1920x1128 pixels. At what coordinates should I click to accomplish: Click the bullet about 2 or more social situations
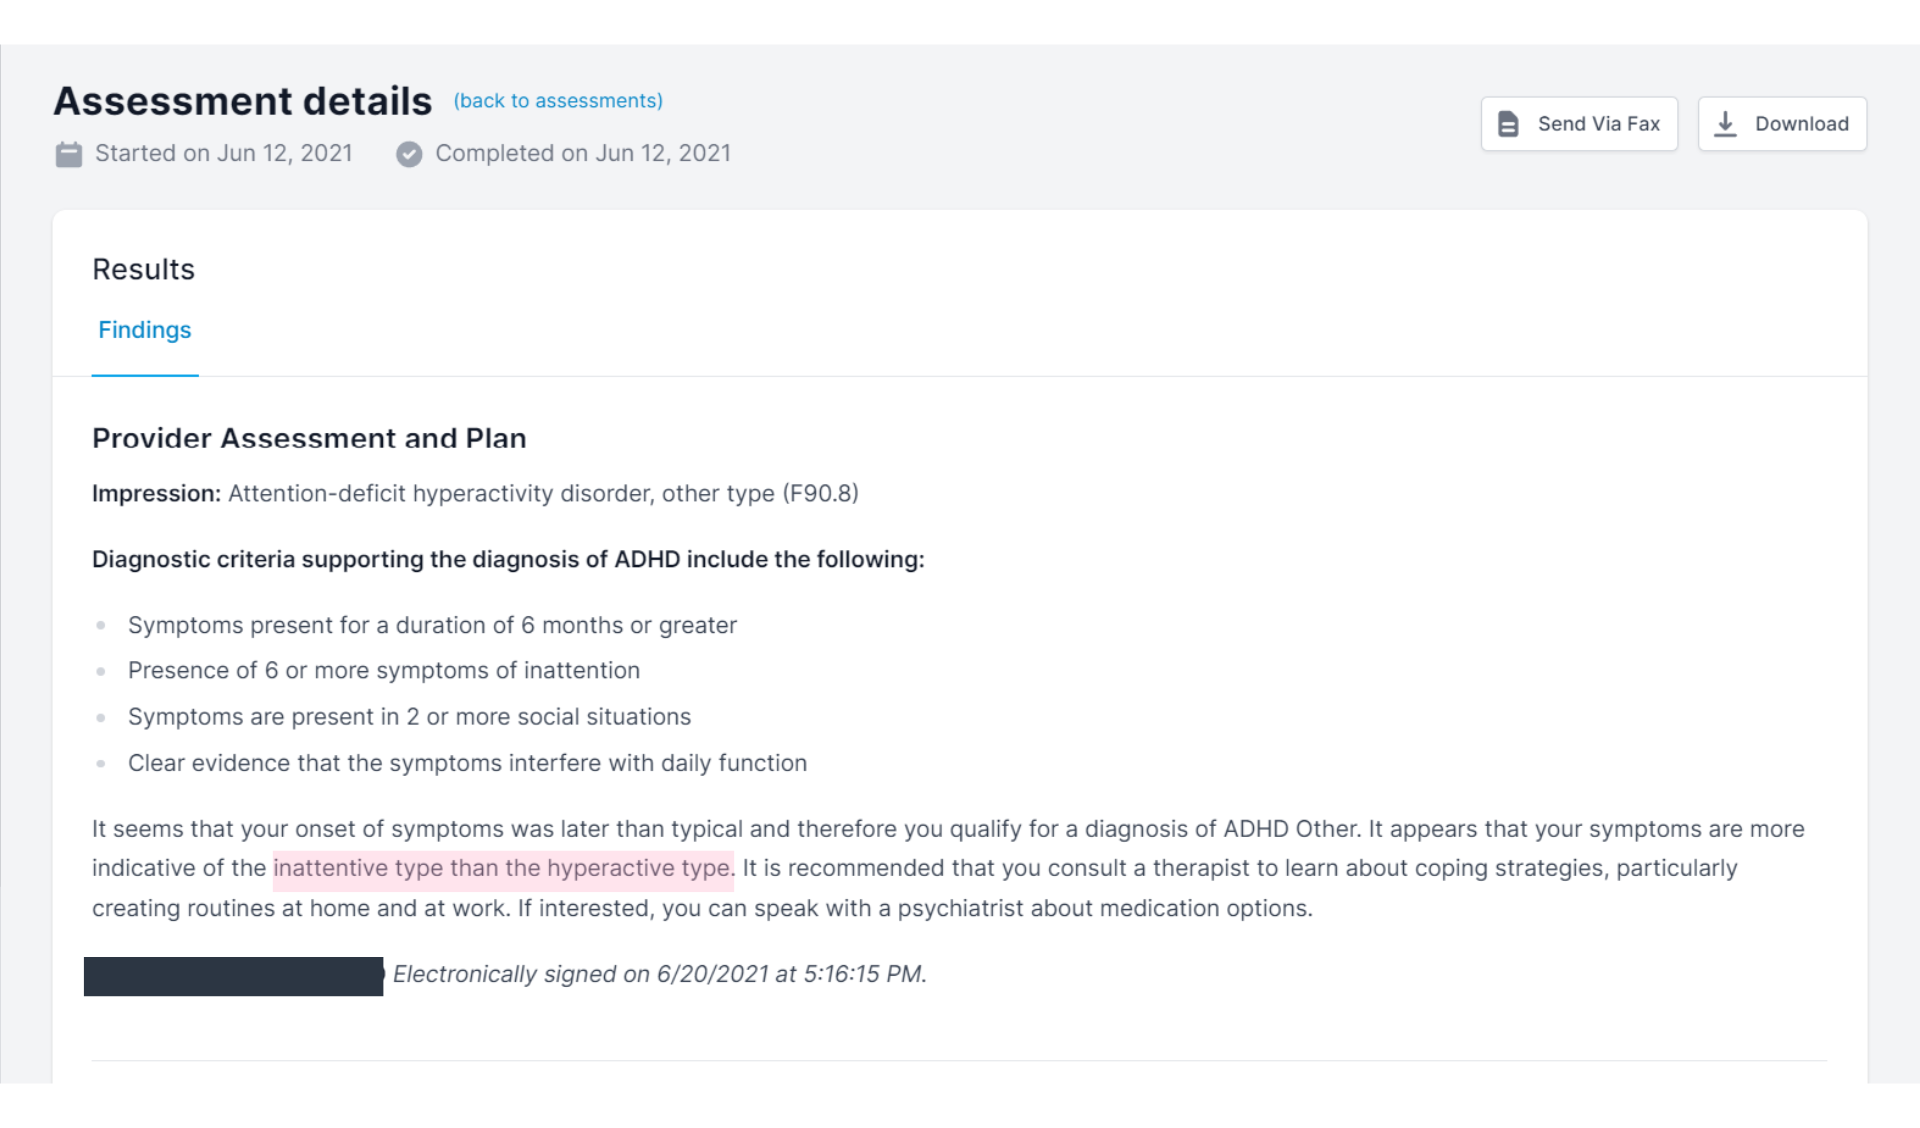410,717
